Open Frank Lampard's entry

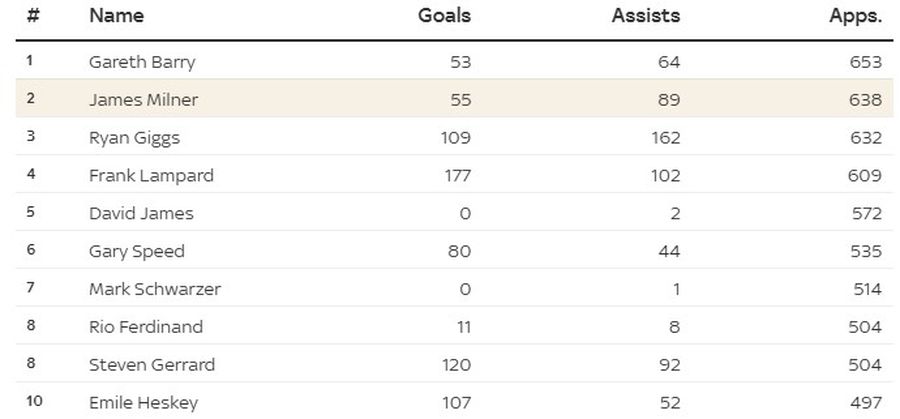(151, 176)
